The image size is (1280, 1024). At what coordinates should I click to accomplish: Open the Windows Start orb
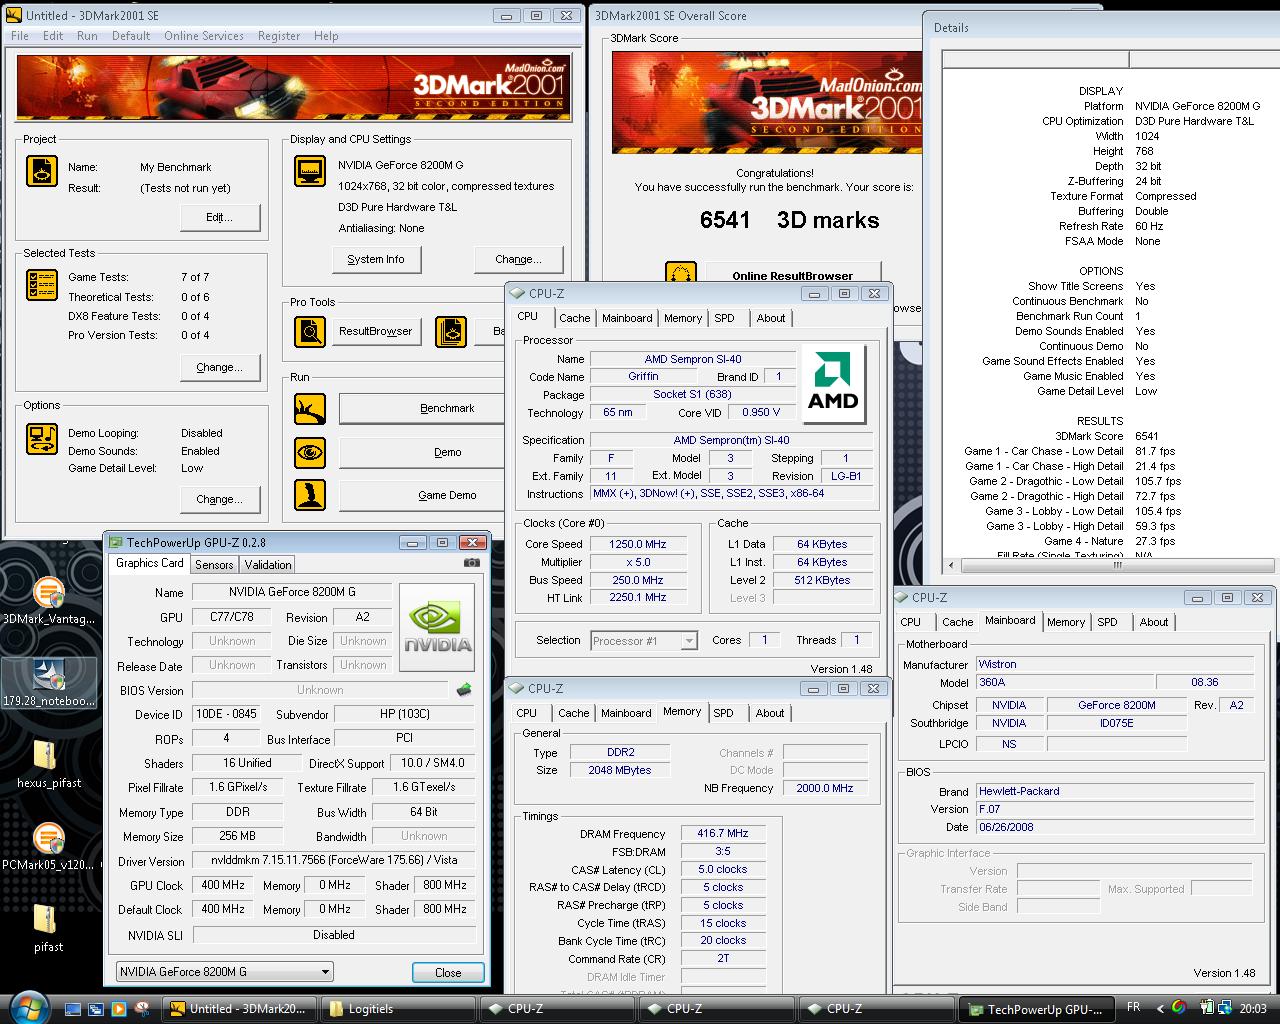pyautogui.click(x=27, y=1008)
